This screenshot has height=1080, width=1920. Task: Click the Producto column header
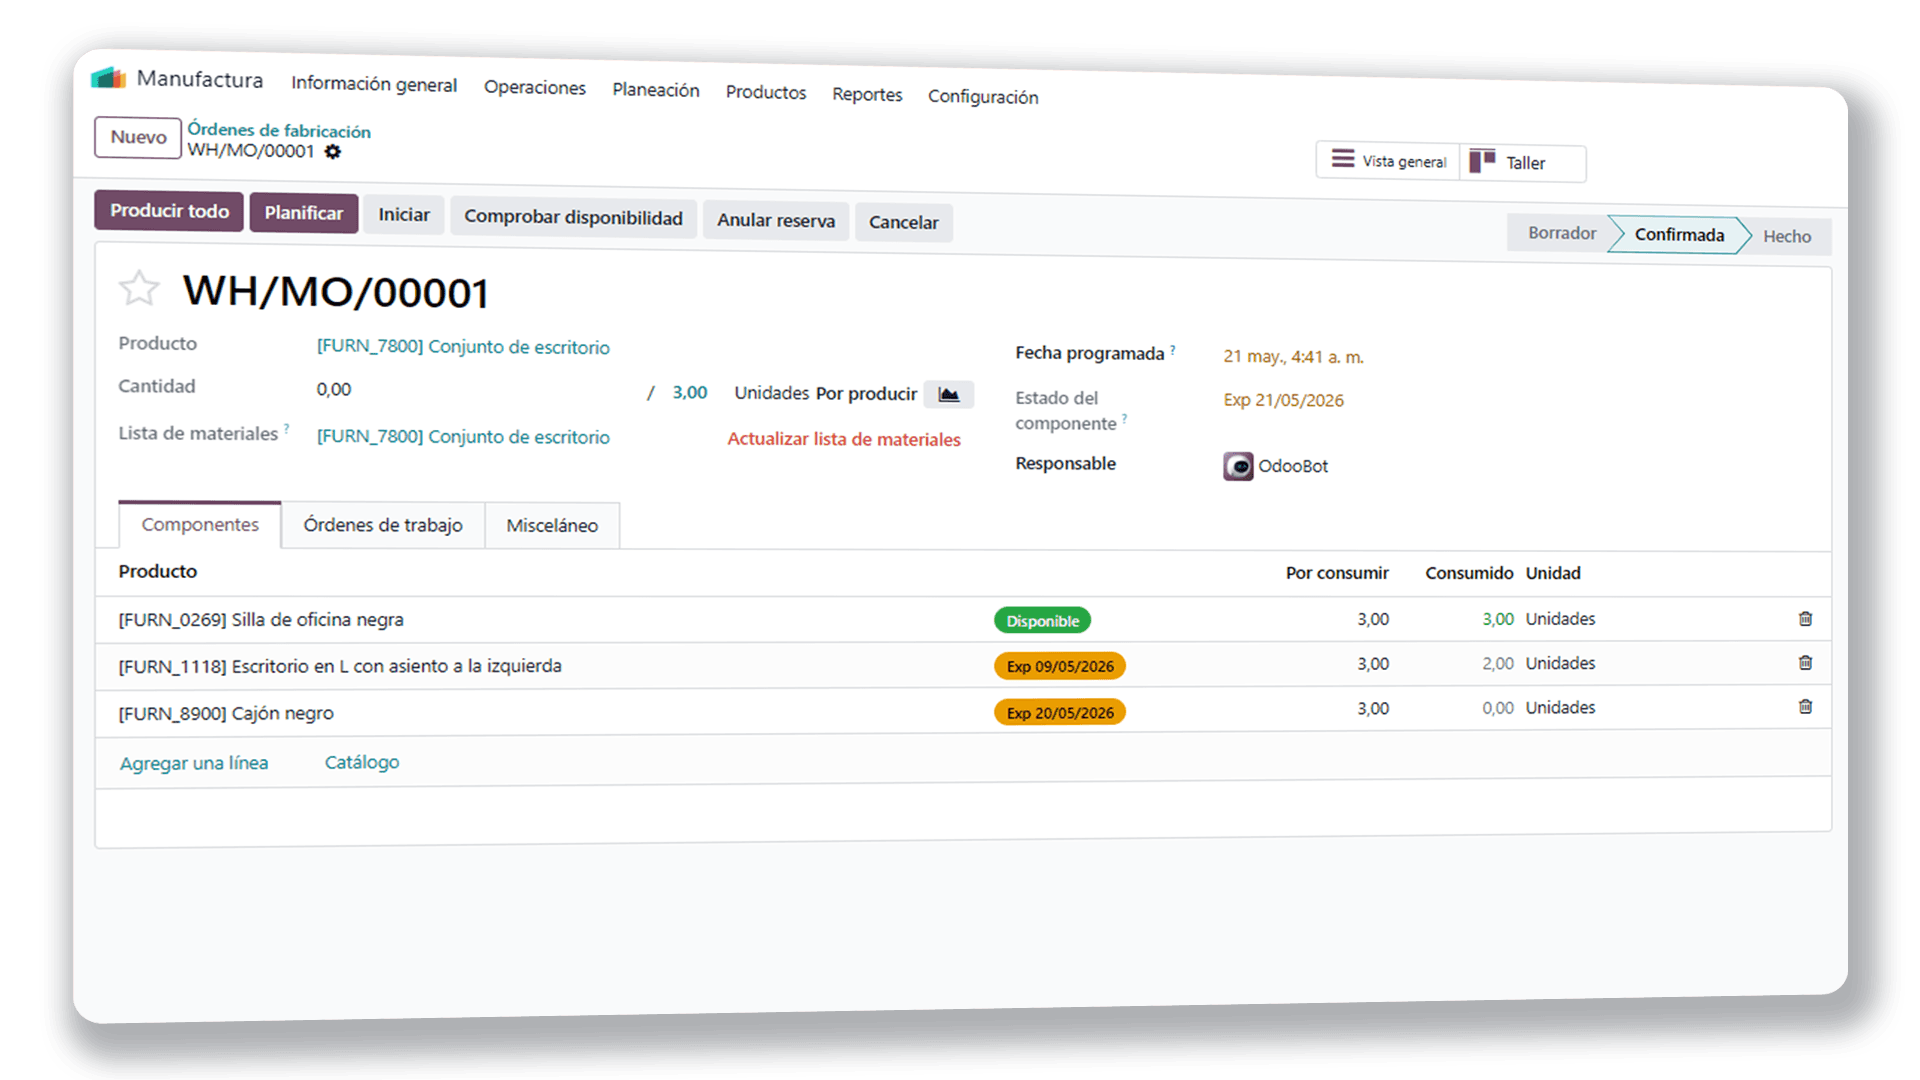(x=158, y=571)
